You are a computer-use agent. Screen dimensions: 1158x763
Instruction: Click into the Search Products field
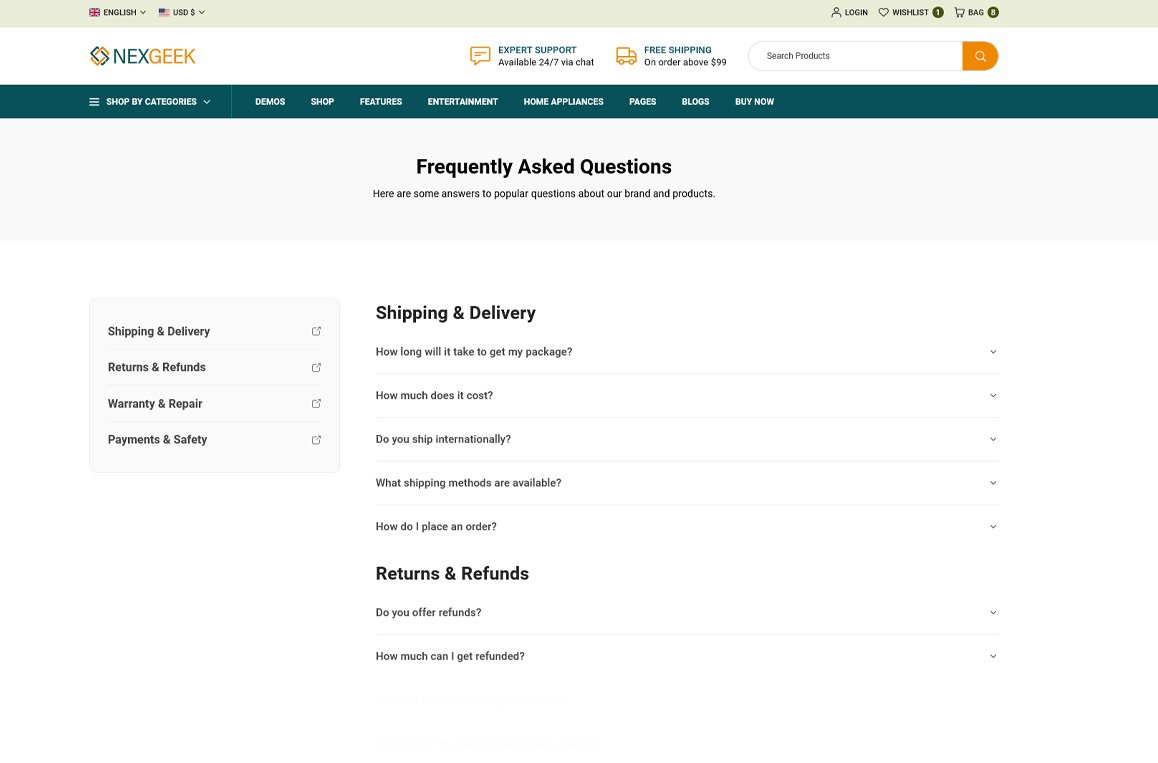point(855,56)
